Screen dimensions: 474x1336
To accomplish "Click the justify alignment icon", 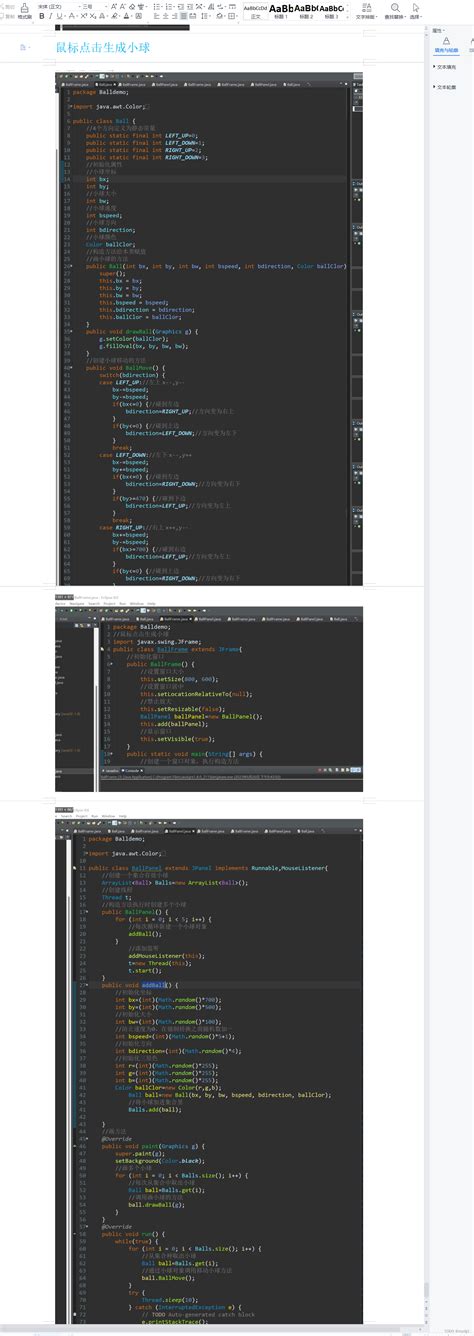I will pos(182,16).
